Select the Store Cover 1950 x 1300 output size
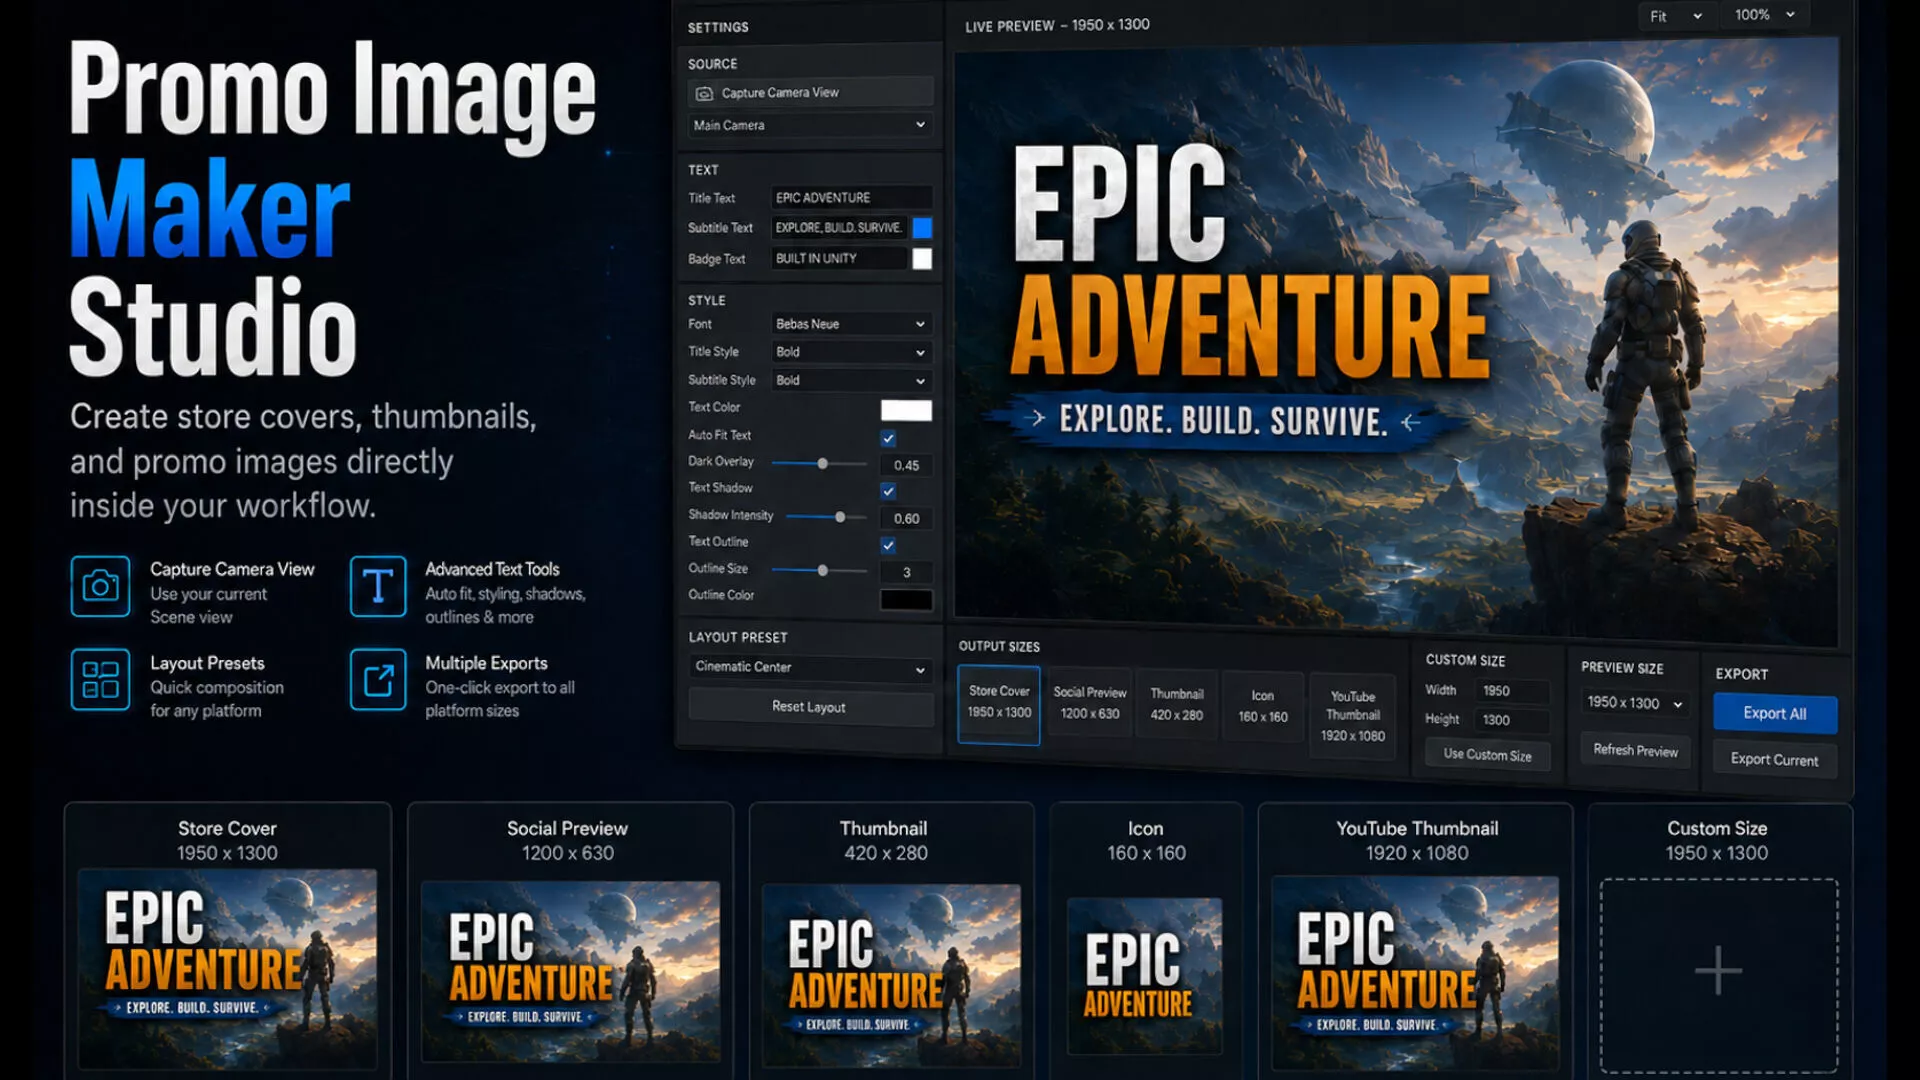Viewport: 1920px width, 1080px height. point(999,705)
